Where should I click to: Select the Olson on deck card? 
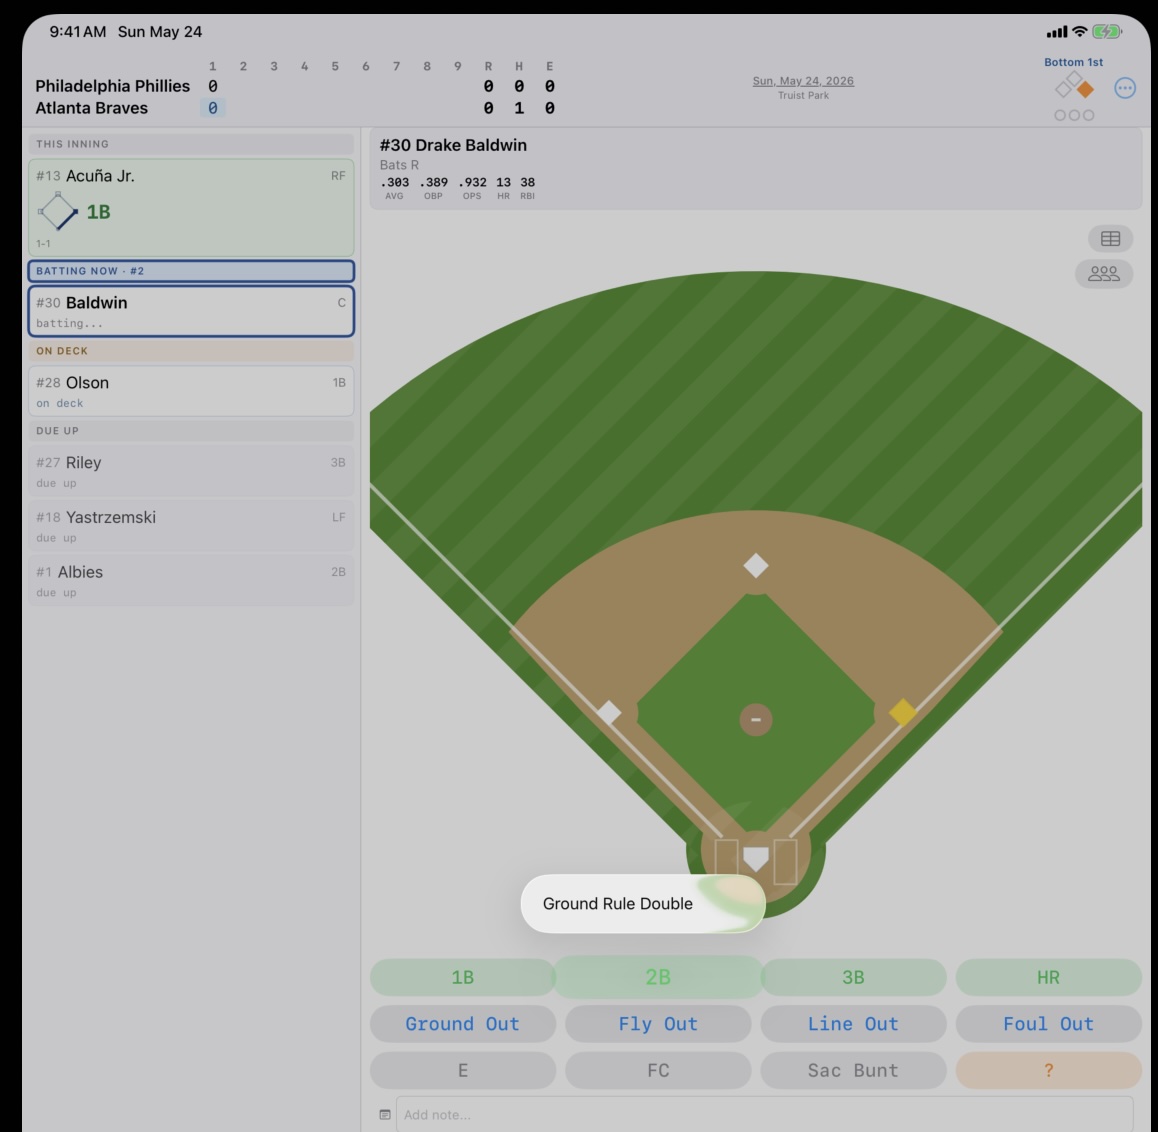(191, 391)
